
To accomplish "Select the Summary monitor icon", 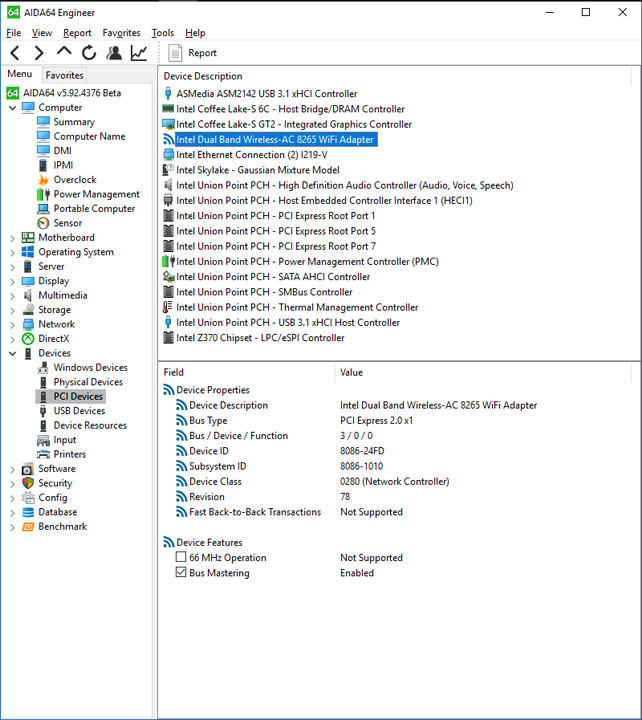I will click(43, 122).
